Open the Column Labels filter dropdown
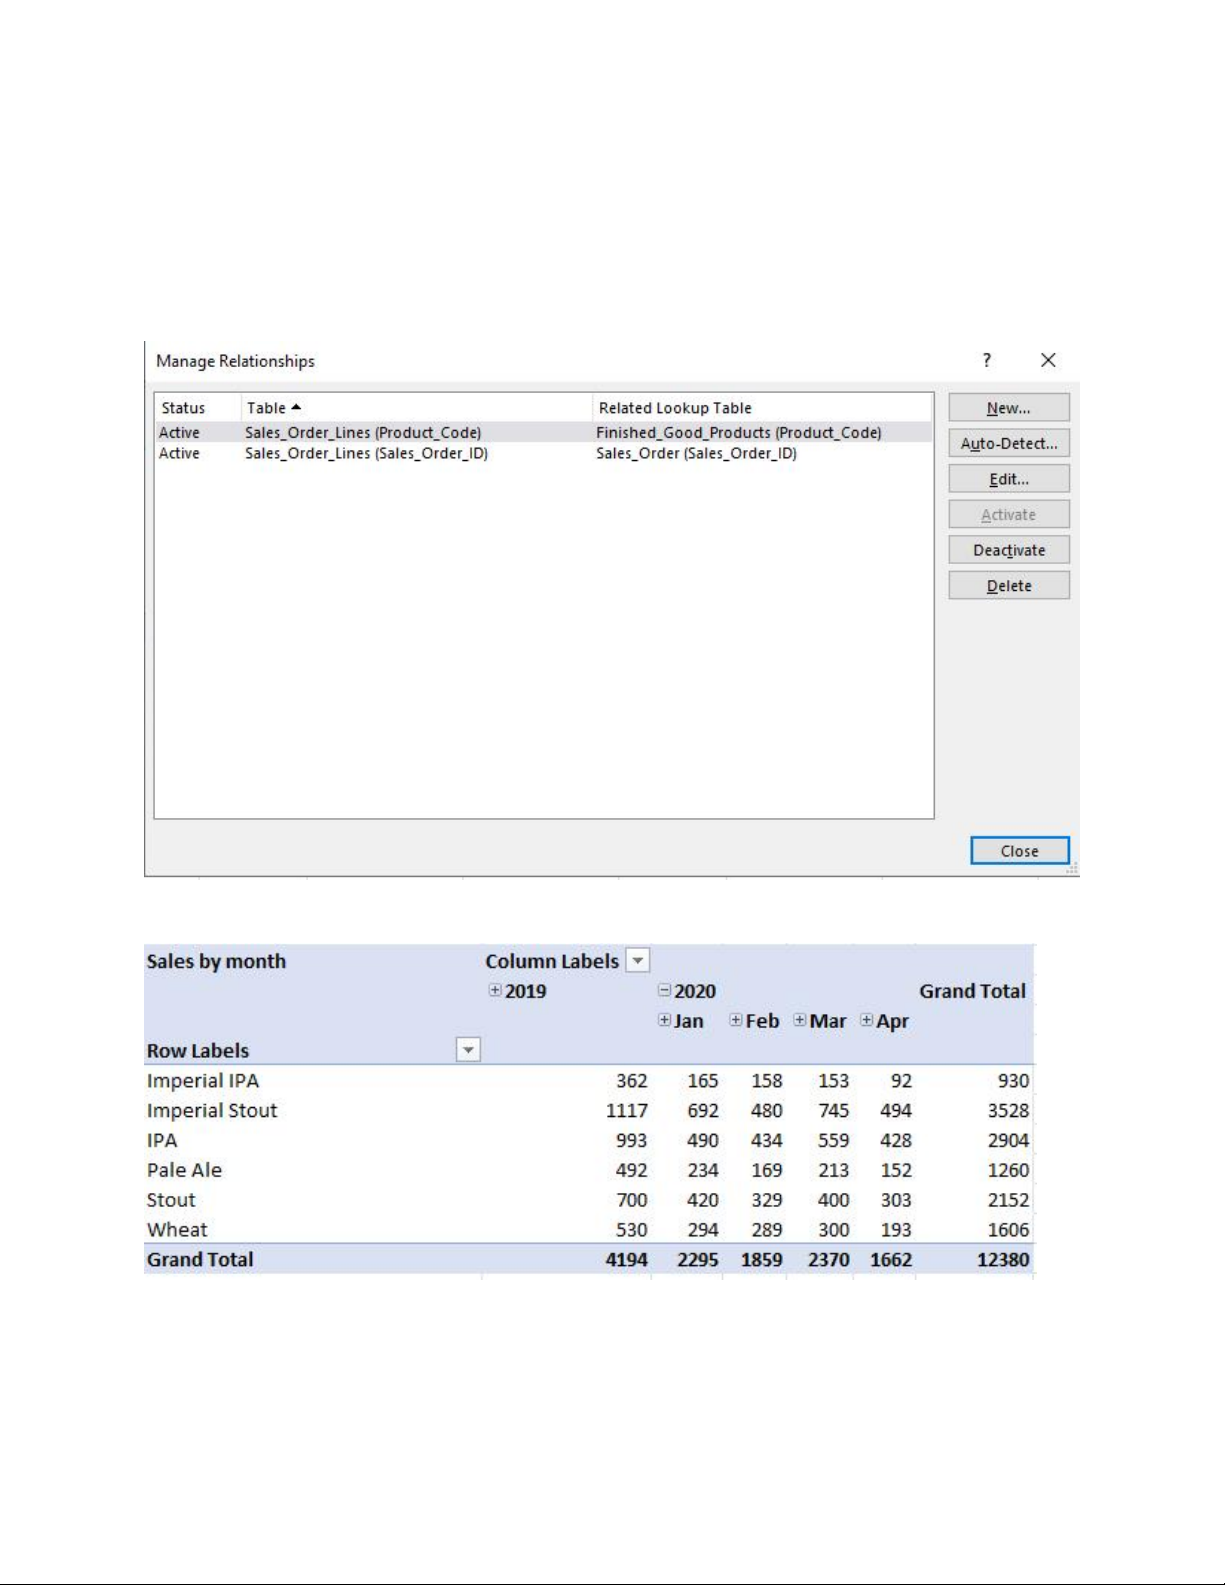The height and width of the screenshot is (1585, 1225). (x=638, y=961)
